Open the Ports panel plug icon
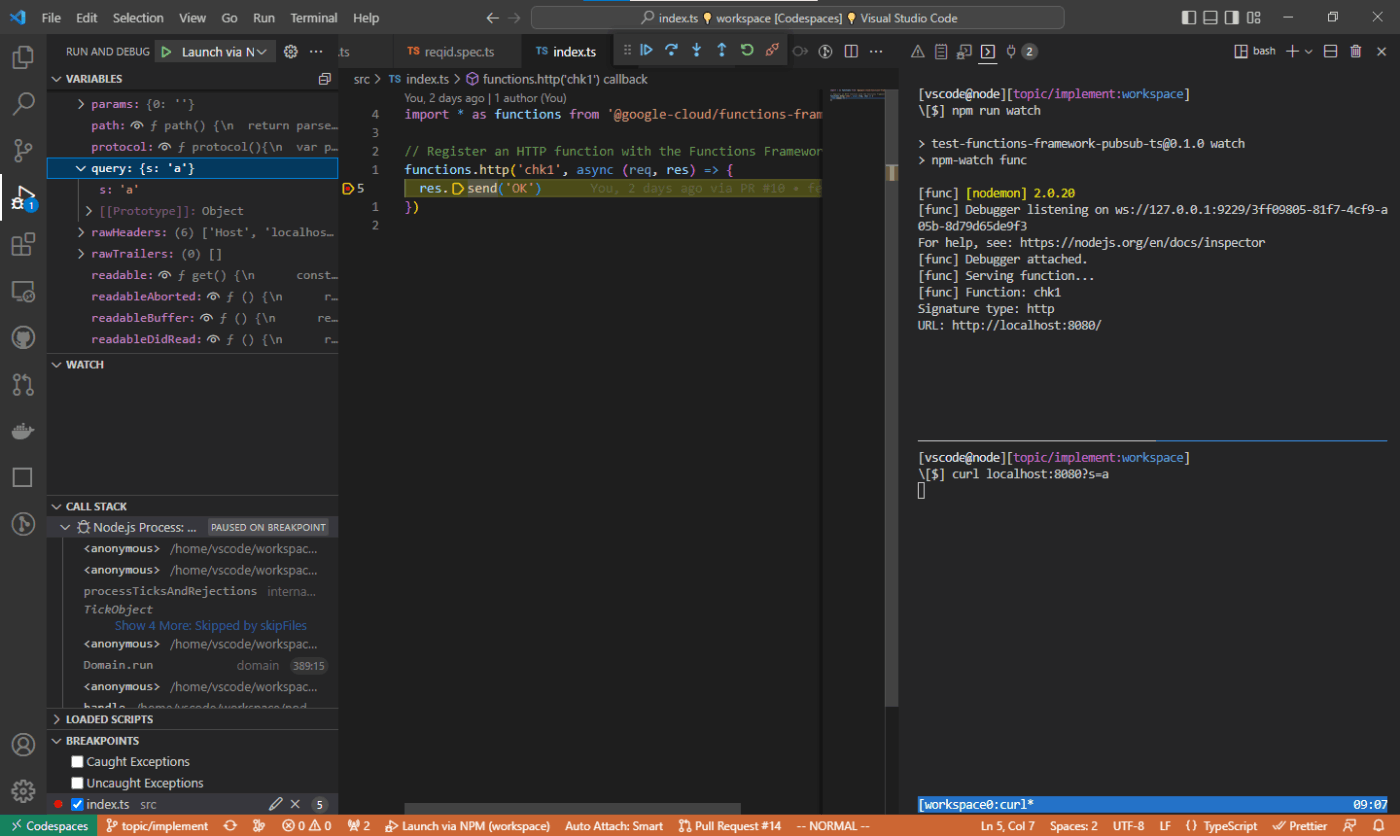Screen dimensions: 1400x836 click(1011, 51)
